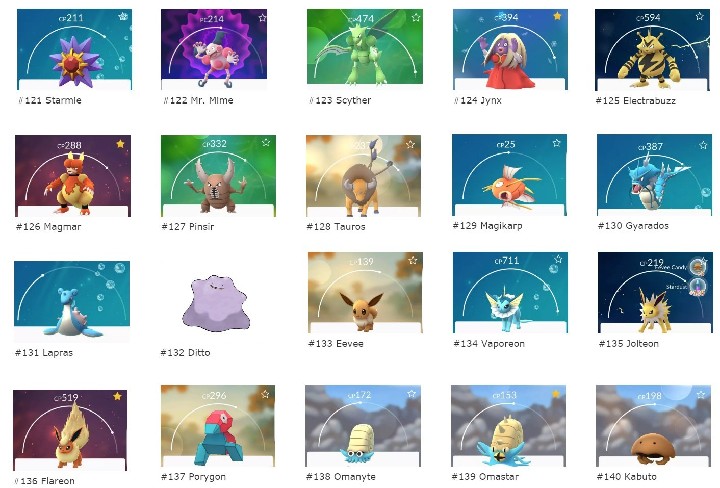720x488 pixels.
Task: Click the star icon on Vaporeon card
Action: coord(558,259)
